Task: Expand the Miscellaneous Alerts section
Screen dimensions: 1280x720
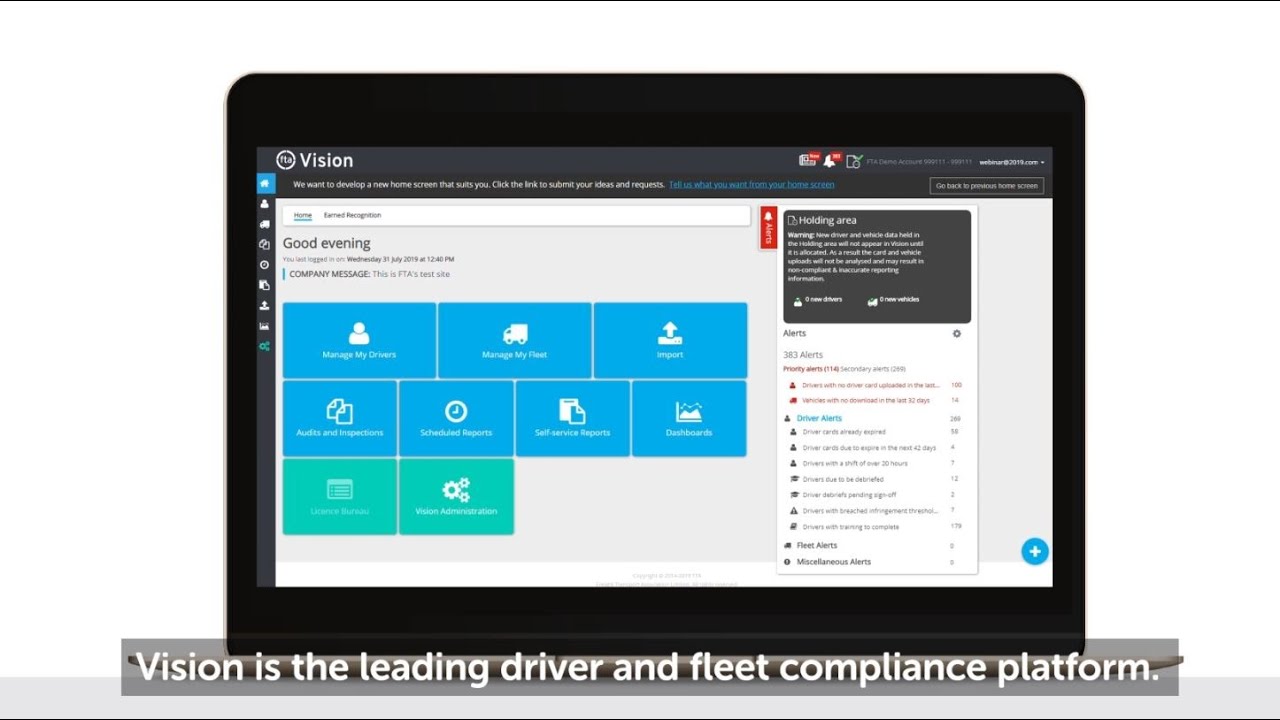Action: click(x=833, y=562)
